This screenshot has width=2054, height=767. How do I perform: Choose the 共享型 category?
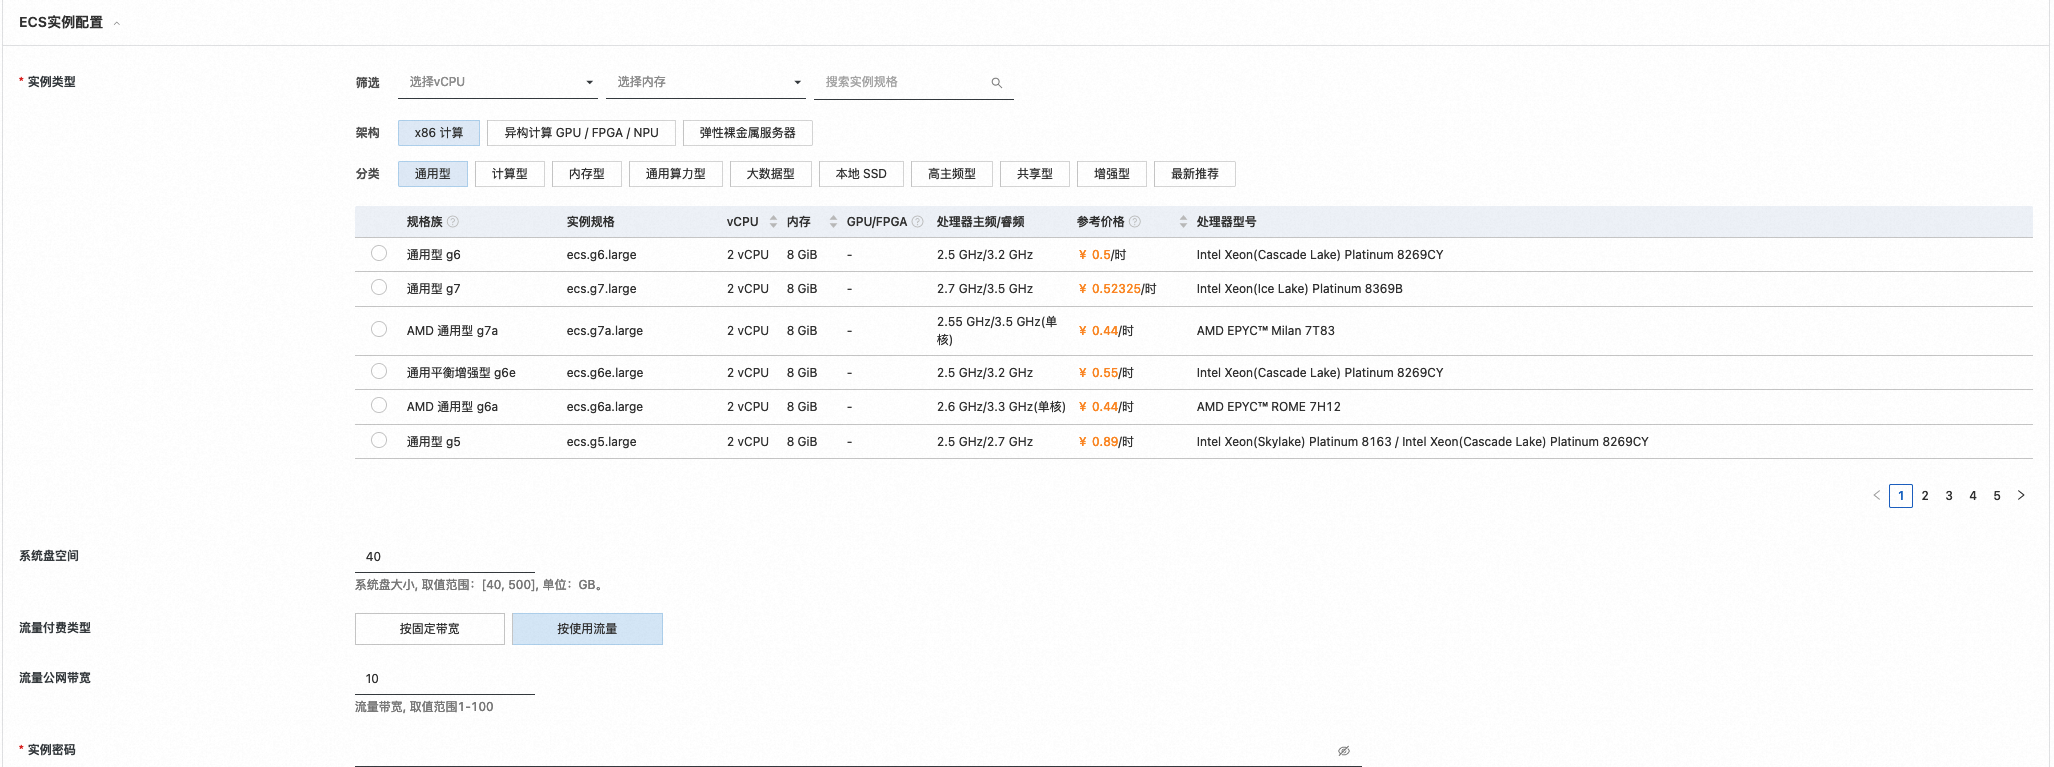click(x=1035, y=174)
